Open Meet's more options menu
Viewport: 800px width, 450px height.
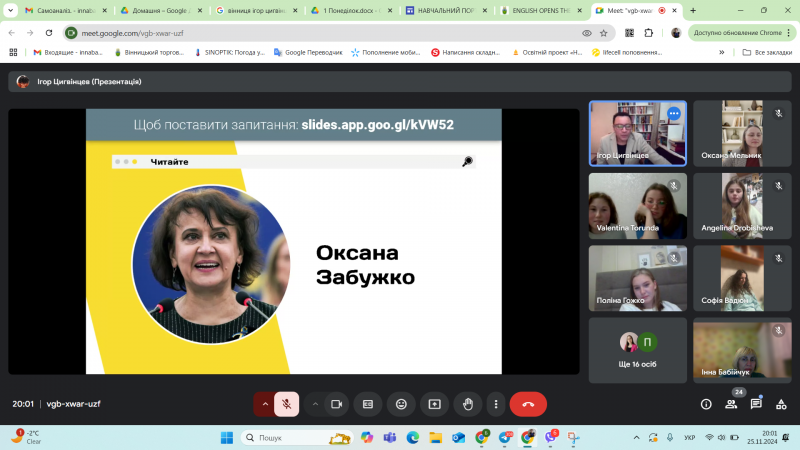coord(496,404)
